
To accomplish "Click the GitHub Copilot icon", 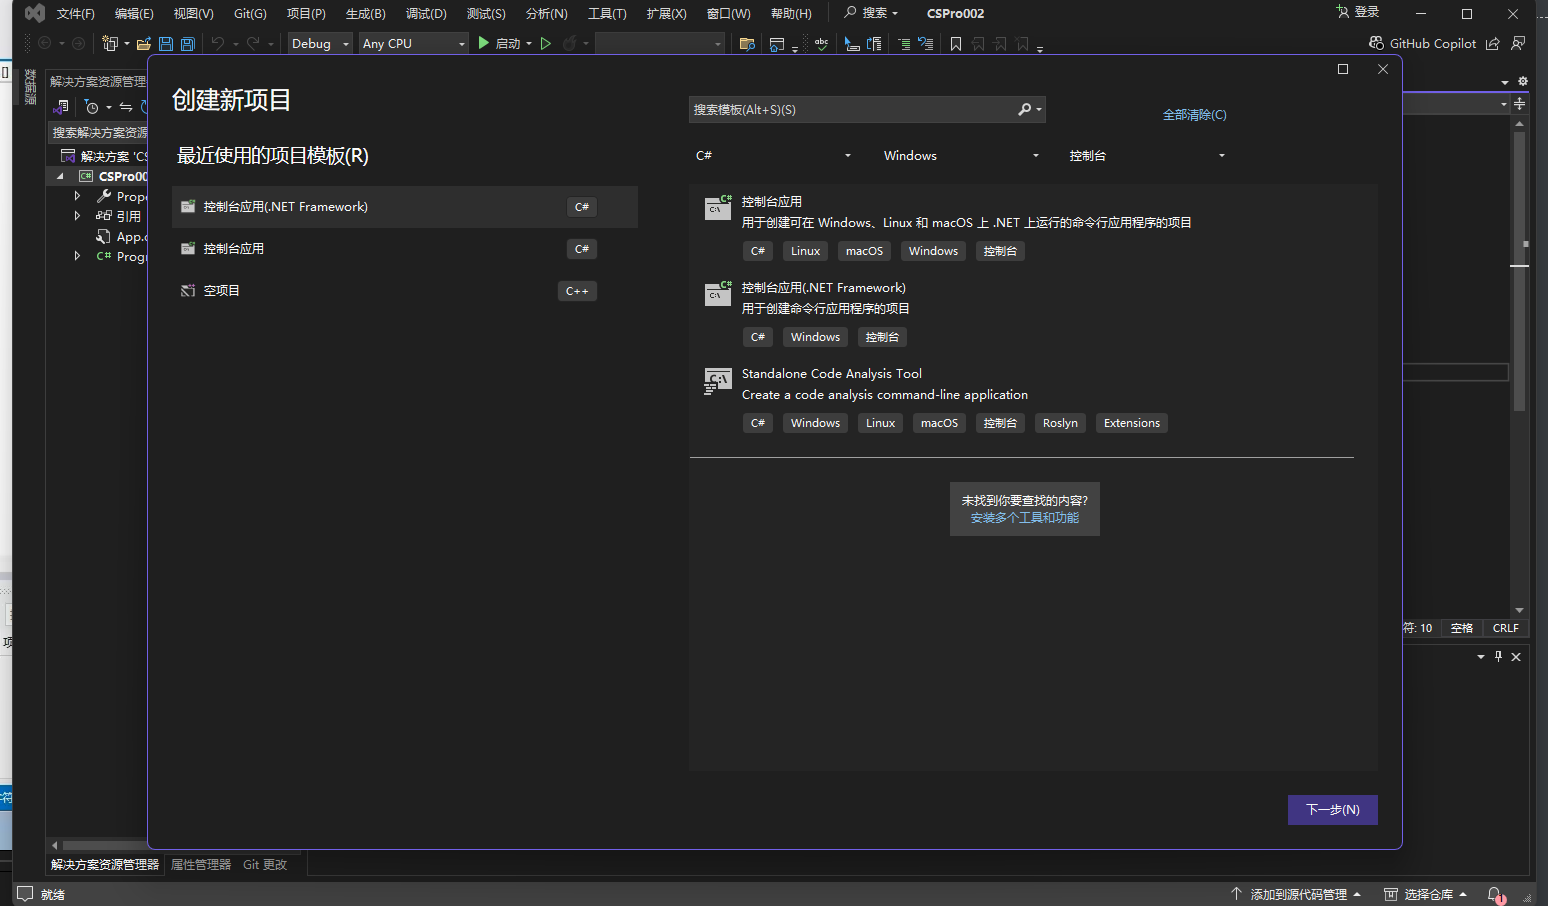I will click(1376, 43).
